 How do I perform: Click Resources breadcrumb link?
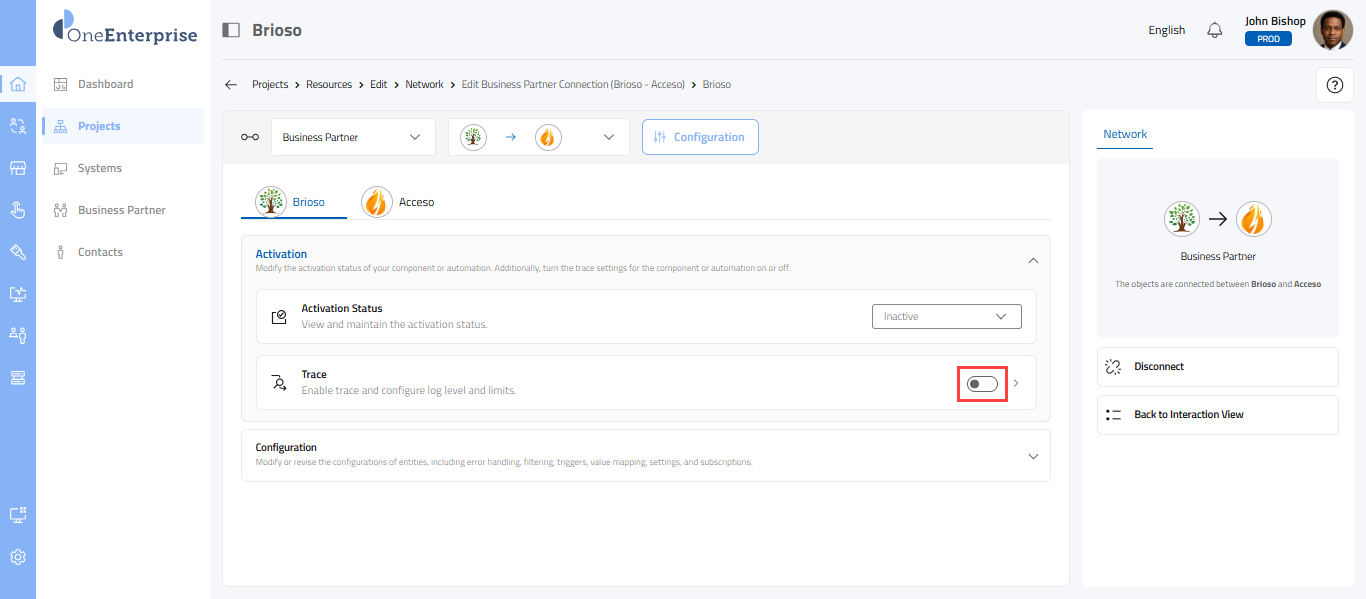click(x=329, y=85)
